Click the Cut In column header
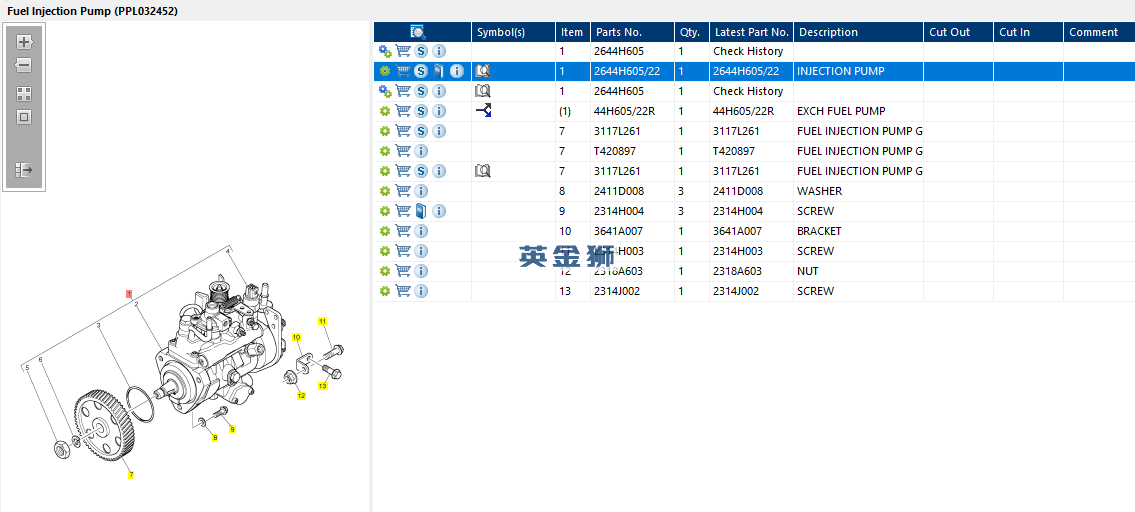The height and width of the screenshot is (512, 1135). (x=1028, y=32)
